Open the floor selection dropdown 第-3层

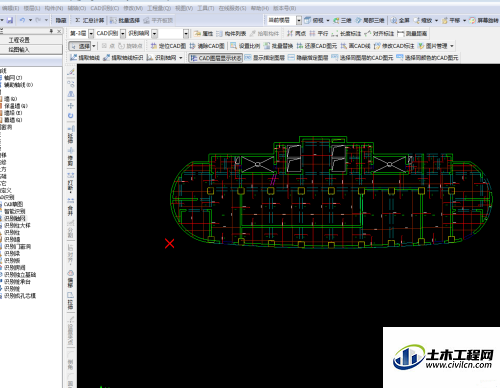coord(81,33)
